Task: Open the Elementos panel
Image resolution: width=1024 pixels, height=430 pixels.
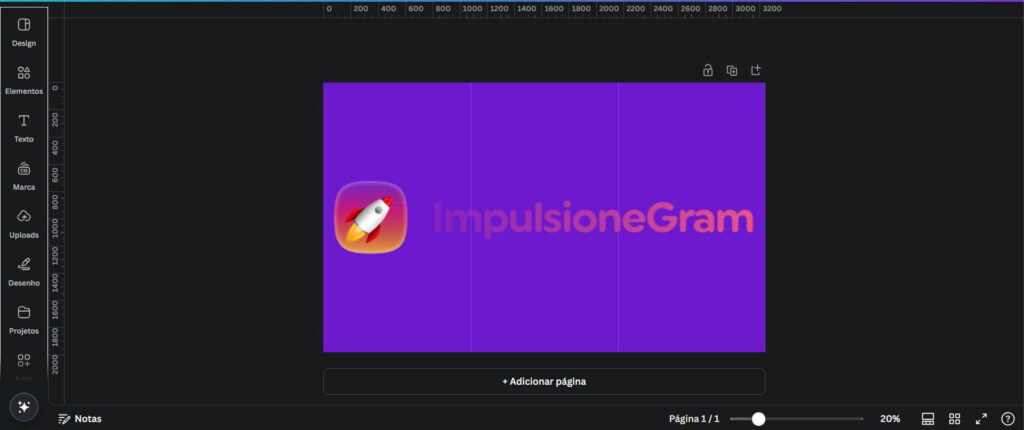Action: 24,79
